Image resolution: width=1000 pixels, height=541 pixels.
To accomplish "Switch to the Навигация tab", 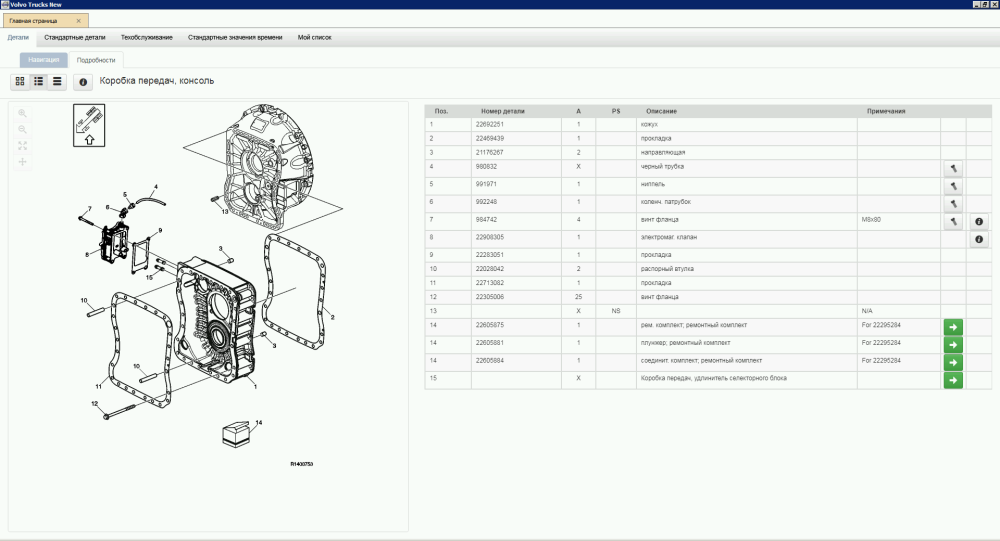I will (x=44, y=60).
